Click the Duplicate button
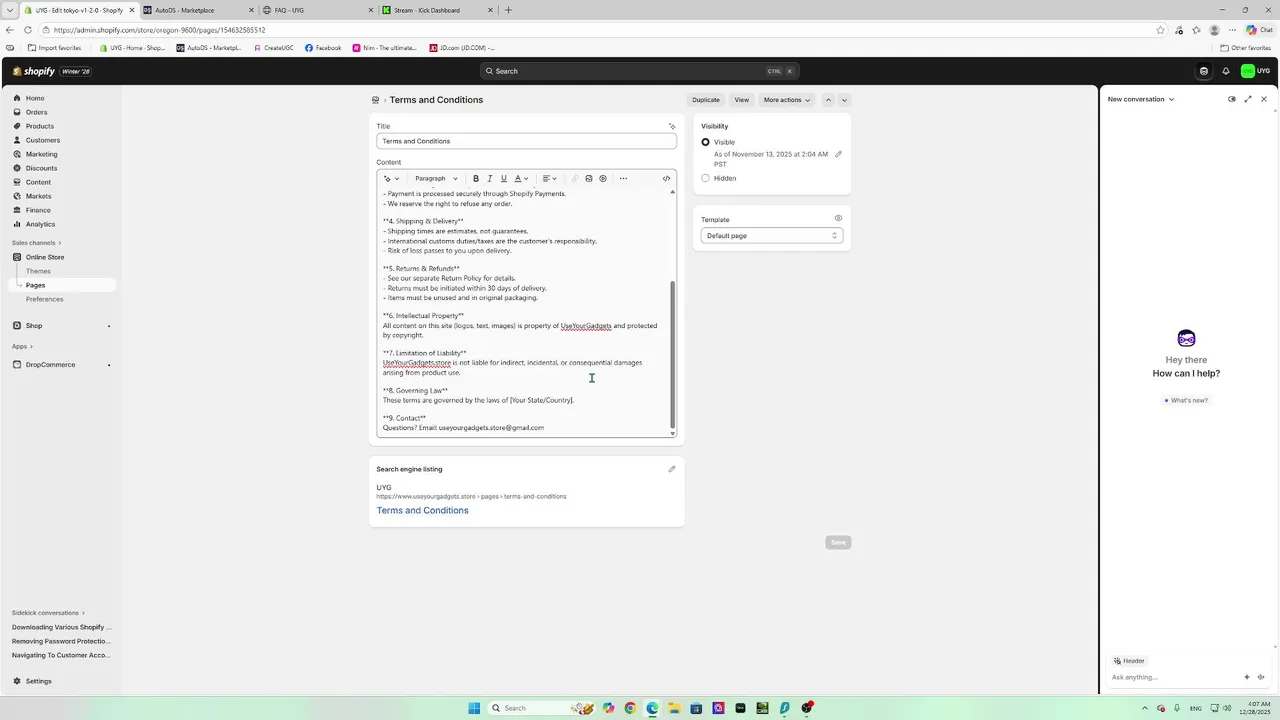Image resolution: width=1280 pixels, height=720 pixels. [x=706, y=100]
